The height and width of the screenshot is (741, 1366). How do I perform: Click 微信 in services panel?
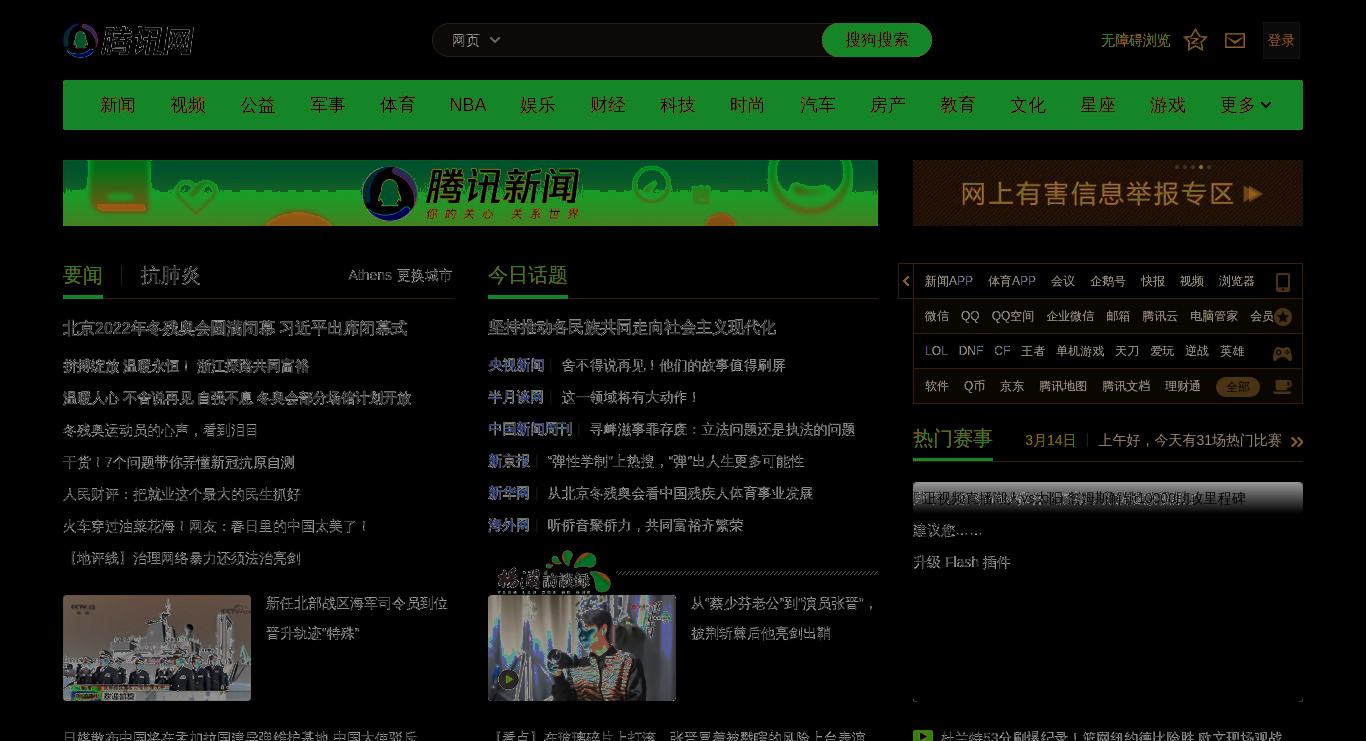click(x=937, y=316)
